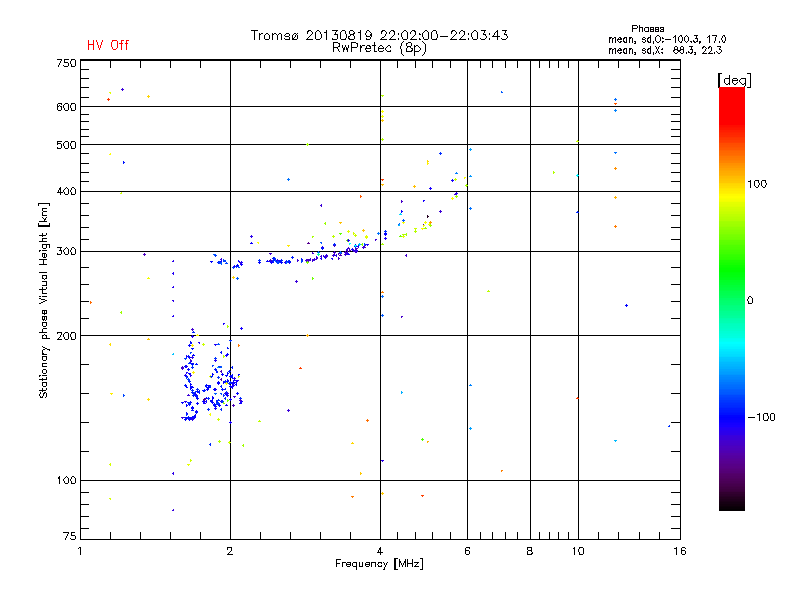This screenshot has width=800, height=600.
Task: Click the x-axis tick label '8'
Action: point(530,551)
